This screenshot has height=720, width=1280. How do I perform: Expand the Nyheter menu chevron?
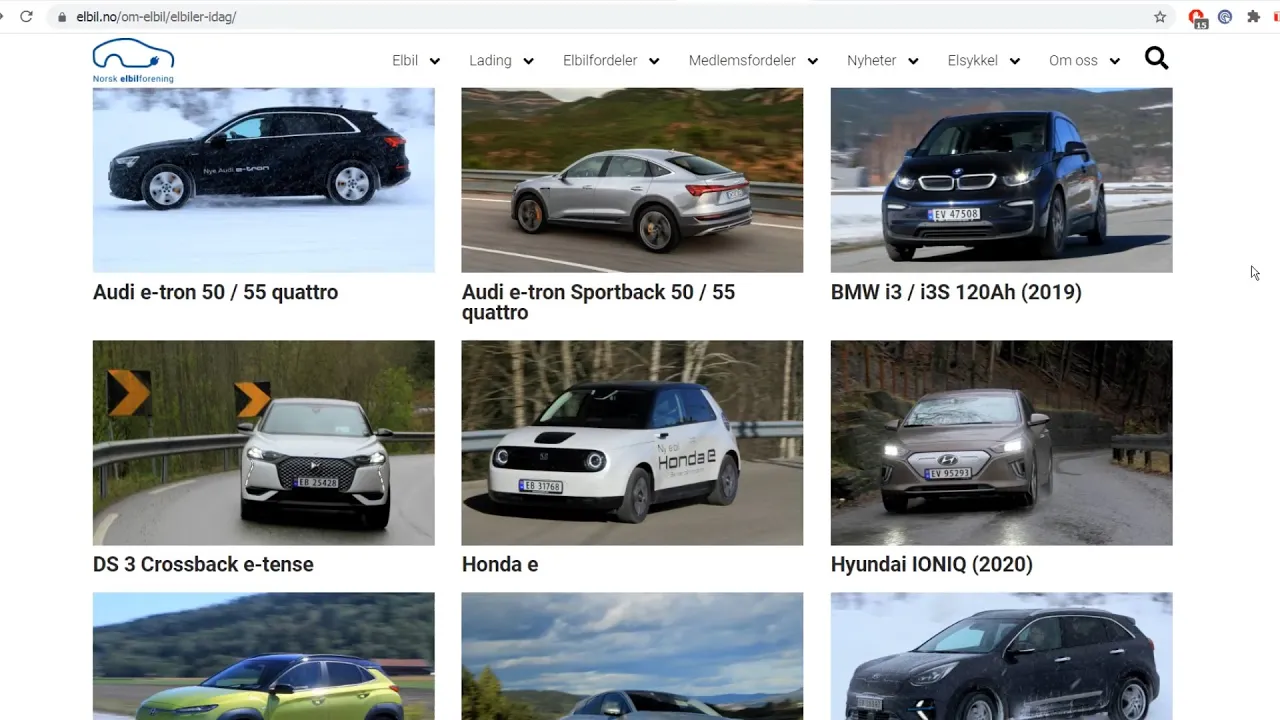pos(913,61)
